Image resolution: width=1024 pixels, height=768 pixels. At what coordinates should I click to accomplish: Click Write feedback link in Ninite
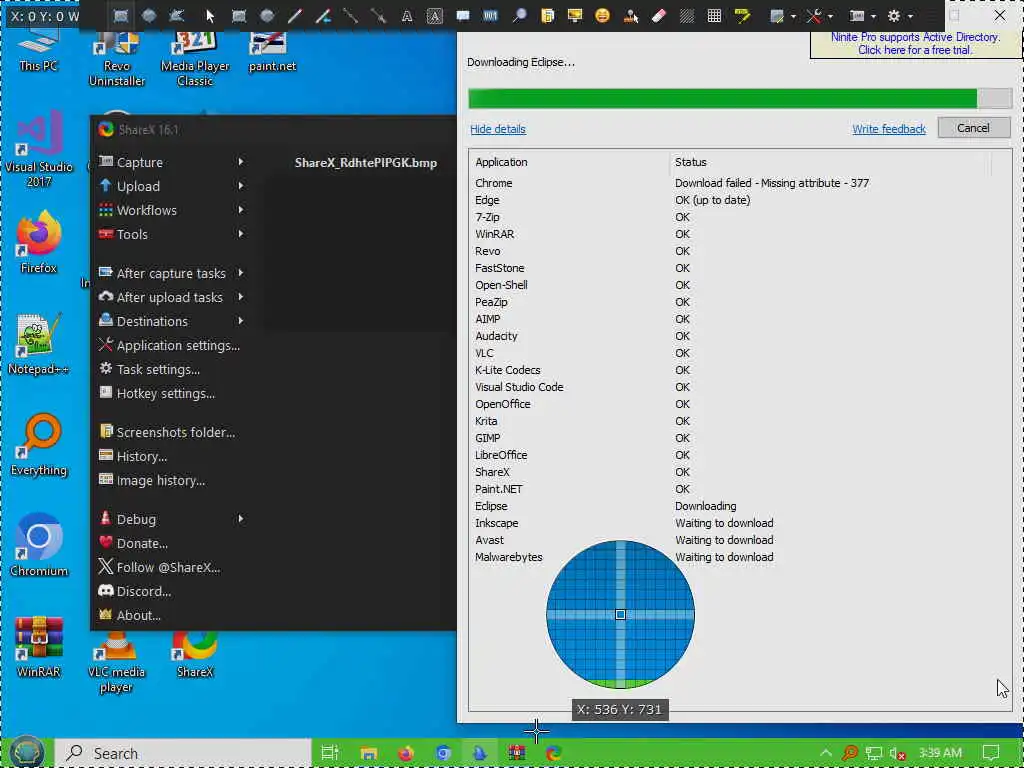click(x=889, y=129)
